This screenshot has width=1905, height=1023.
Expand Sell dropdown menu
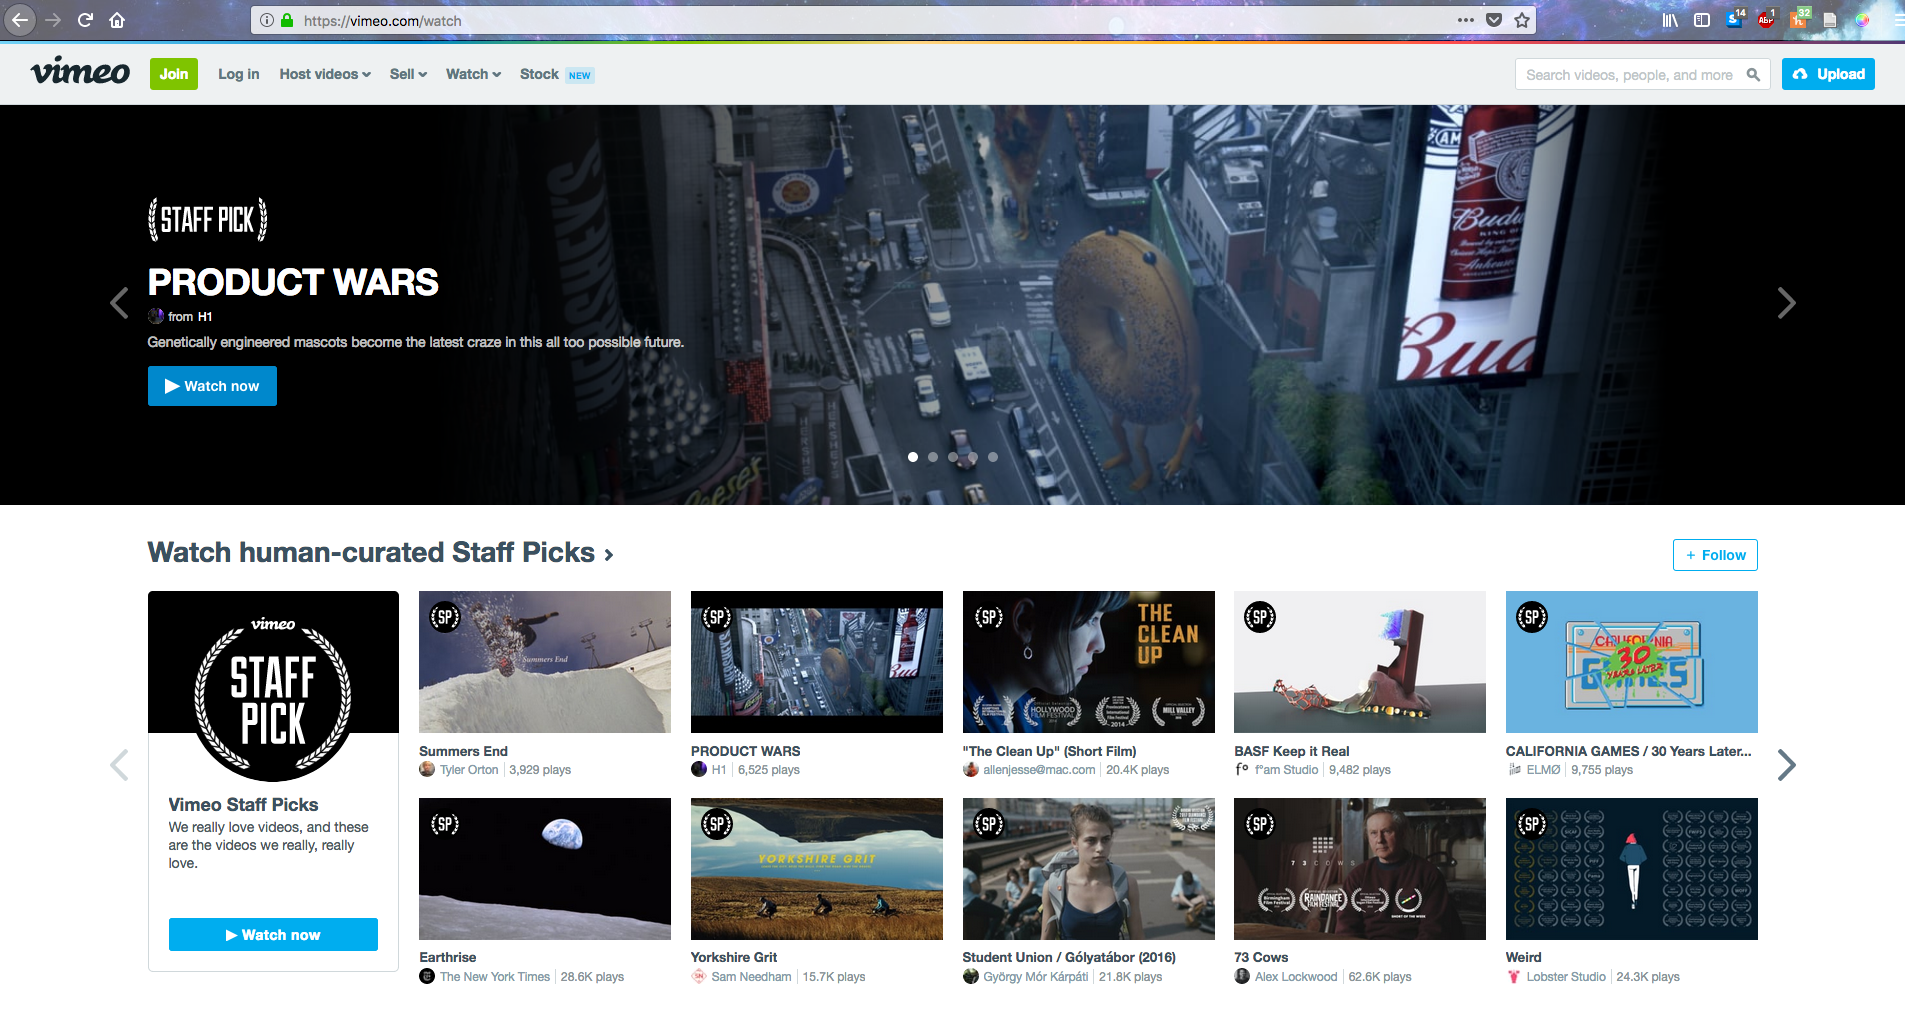click(x=408, y=74)
